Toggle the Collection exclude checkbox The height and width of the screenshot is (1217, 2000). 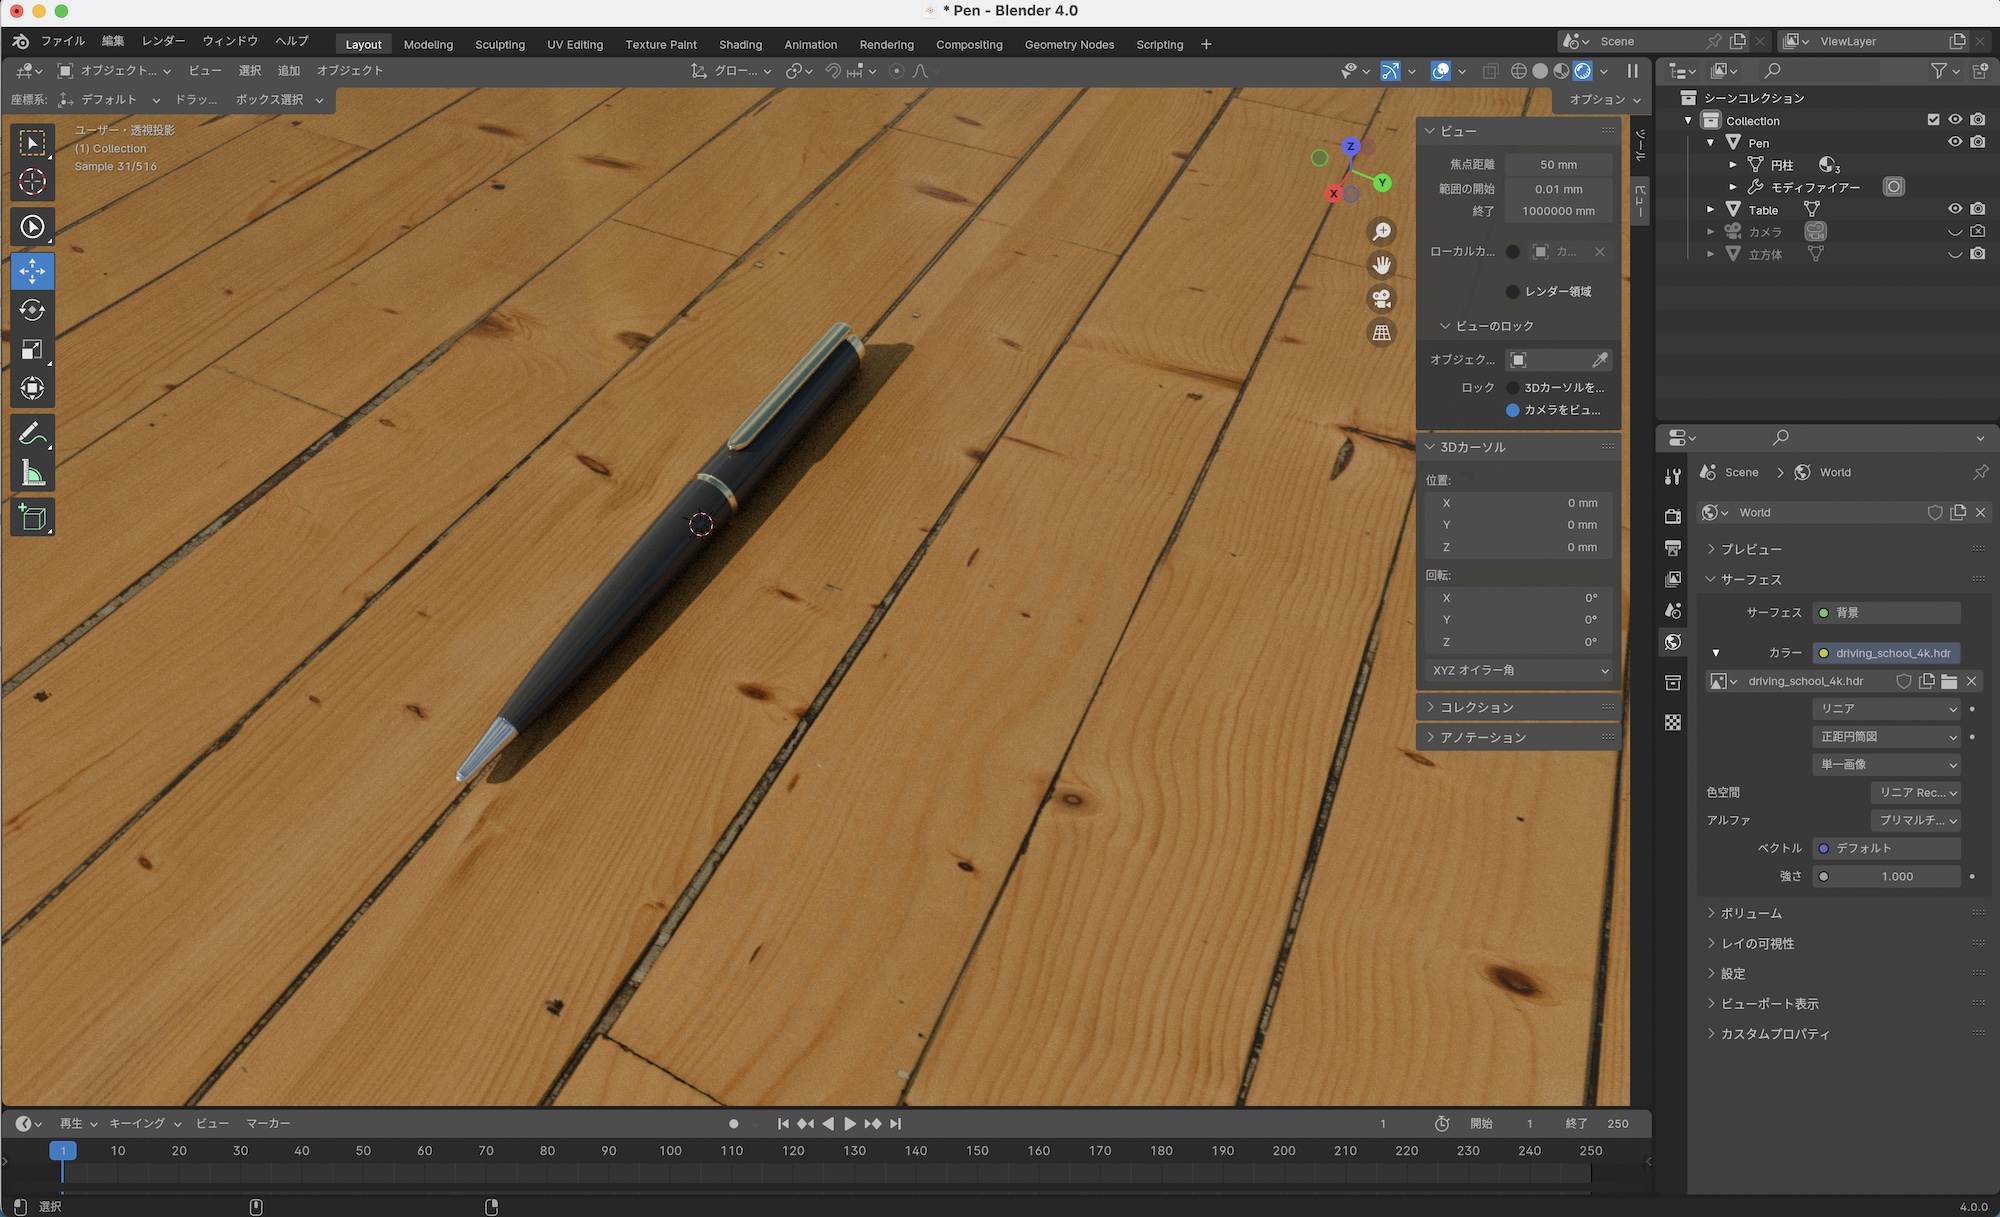click(x=1933, y=120)
